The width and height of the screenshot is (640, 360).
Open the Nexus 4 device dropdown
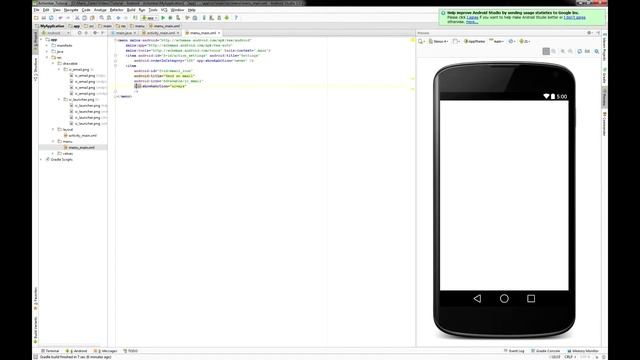439,42
